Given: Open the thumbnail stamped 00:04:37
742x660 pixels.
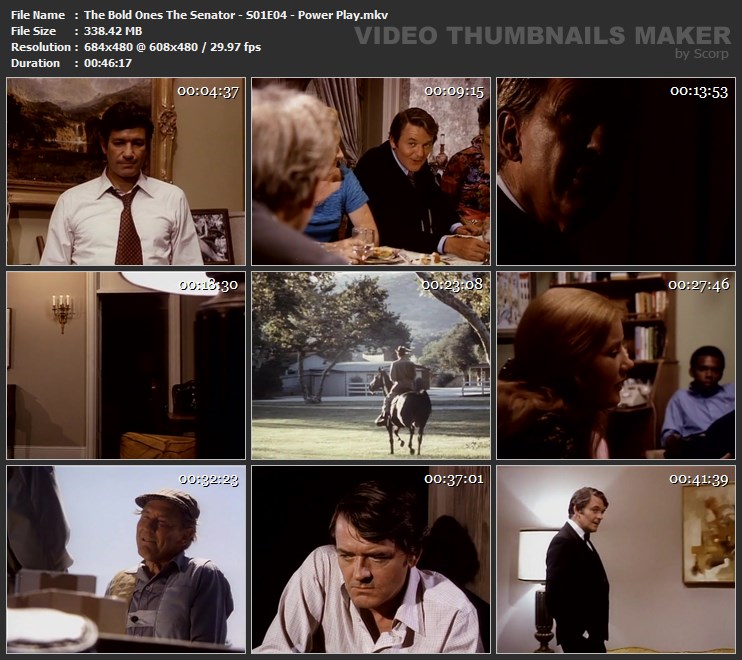Looking at the screenshot, I should (x=126, y=171).
